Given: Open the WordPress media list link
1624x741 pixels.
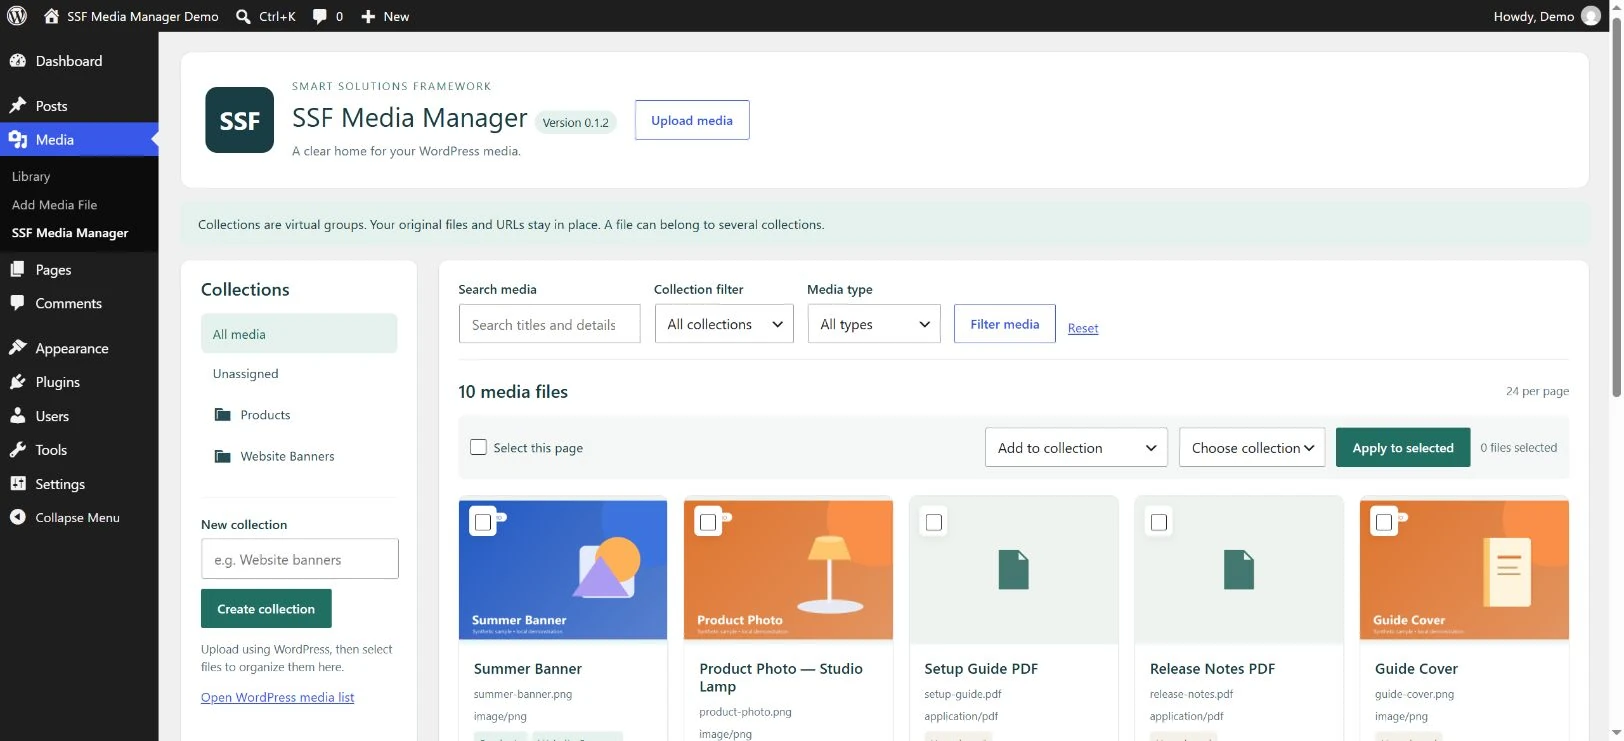Looking at the screenshot, I should [x=278, y=698].
